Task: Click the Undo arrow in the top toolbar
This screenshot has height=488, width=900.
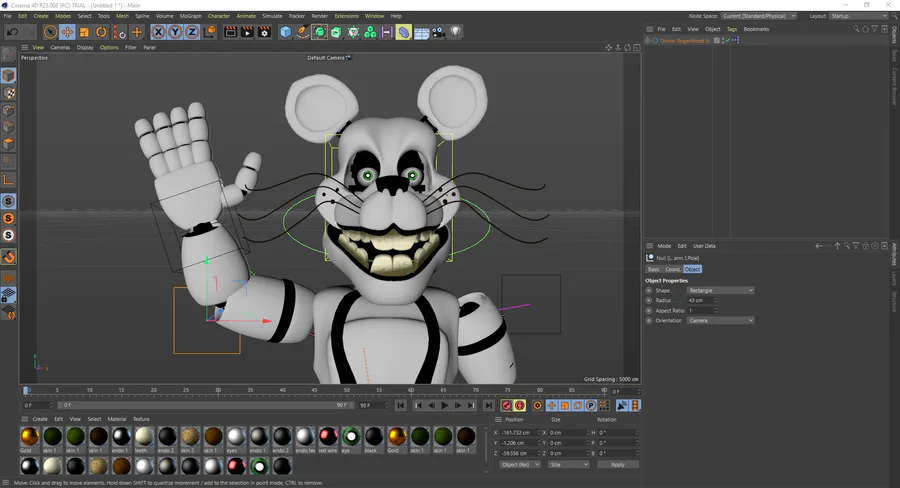Action: point(12,32)
